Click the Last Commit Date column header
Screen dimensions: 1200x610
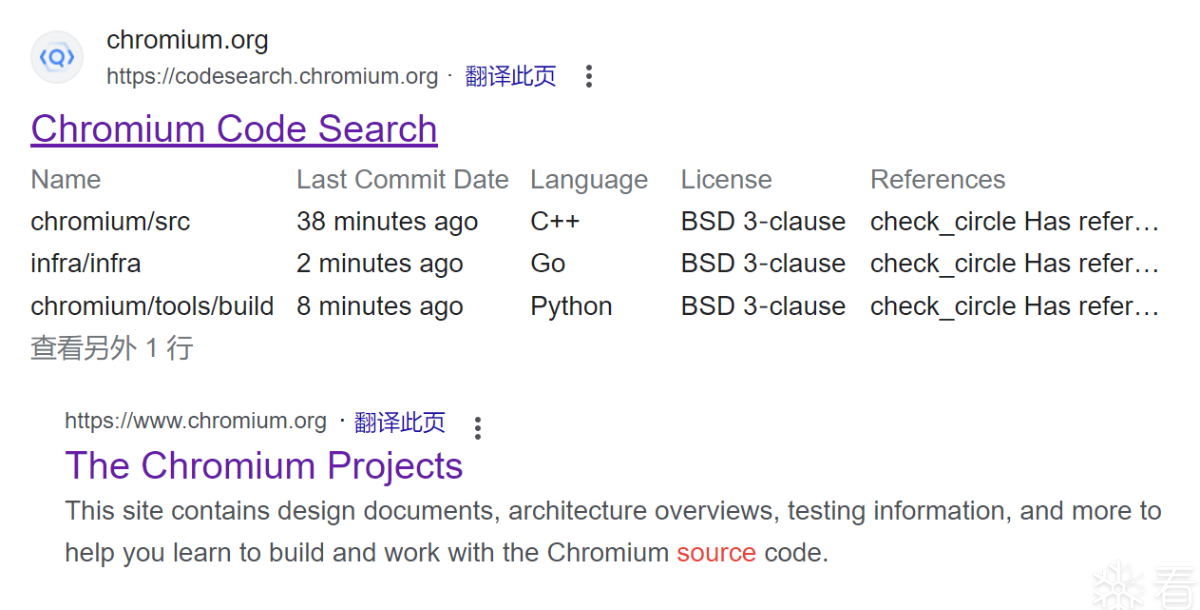402,179
